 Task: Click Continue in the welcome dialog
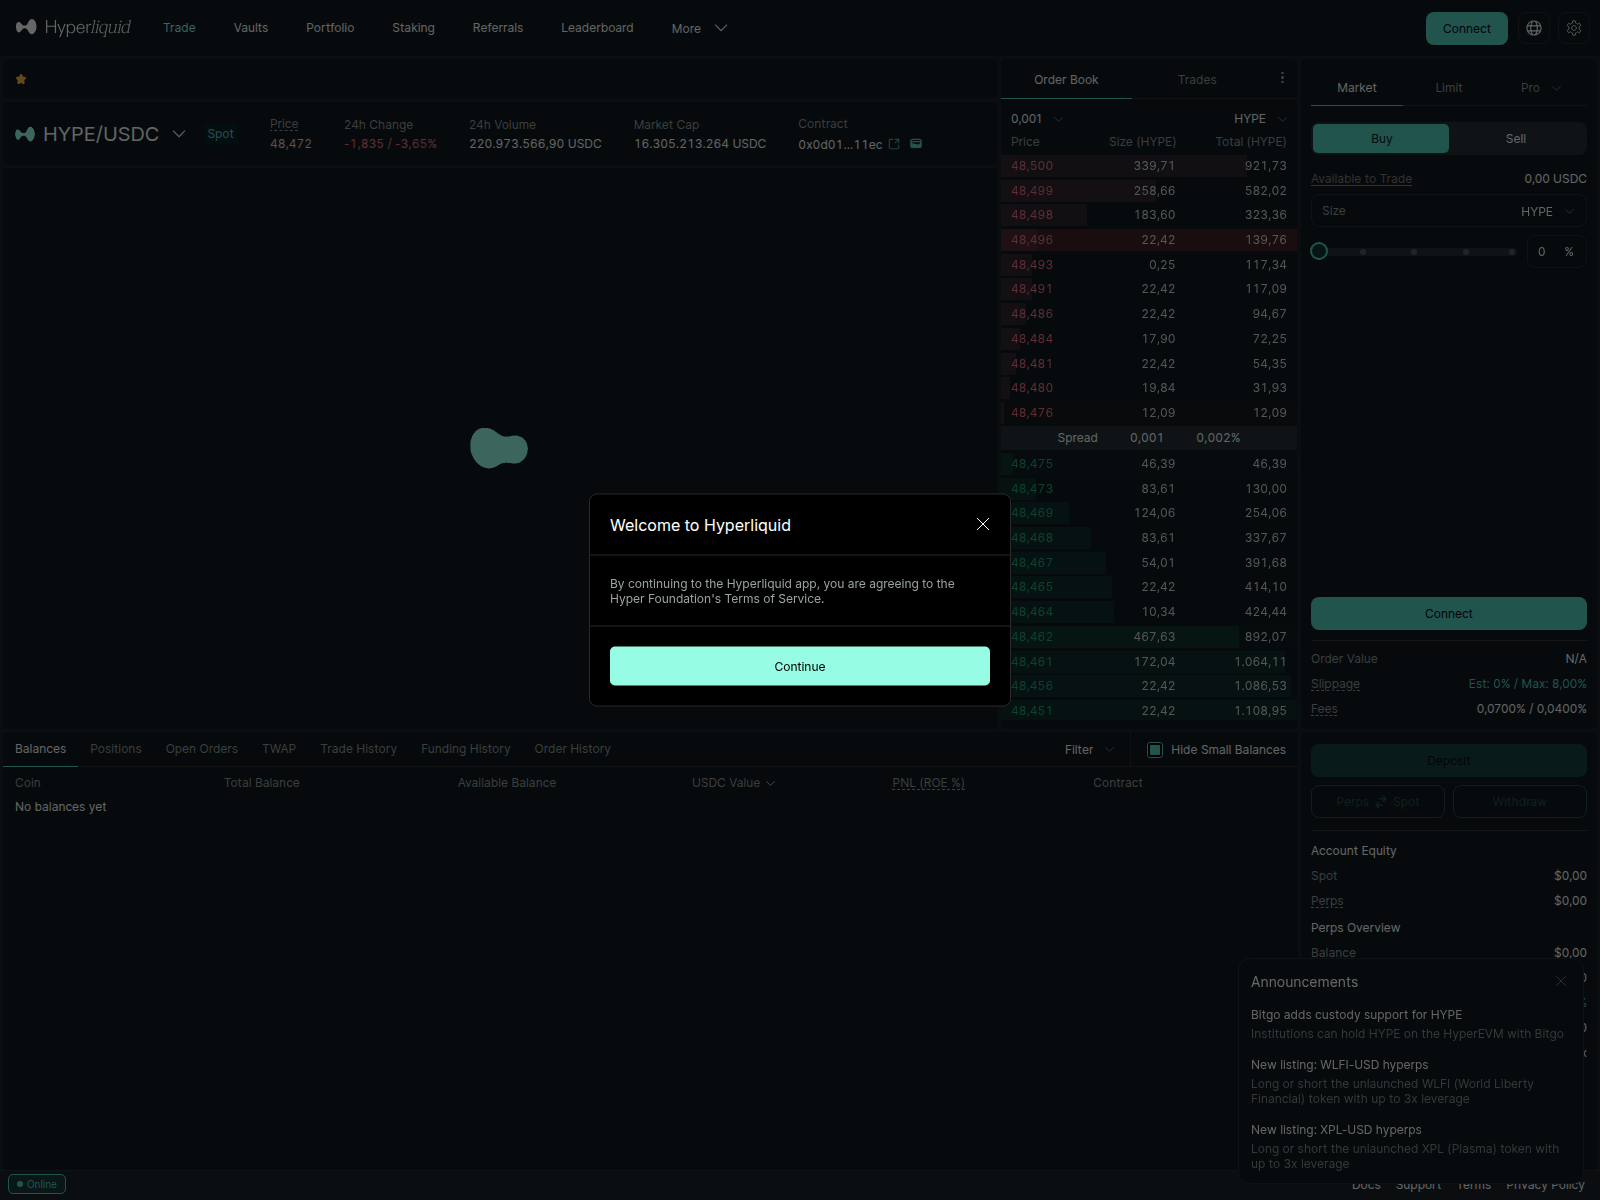pos(800,666)
